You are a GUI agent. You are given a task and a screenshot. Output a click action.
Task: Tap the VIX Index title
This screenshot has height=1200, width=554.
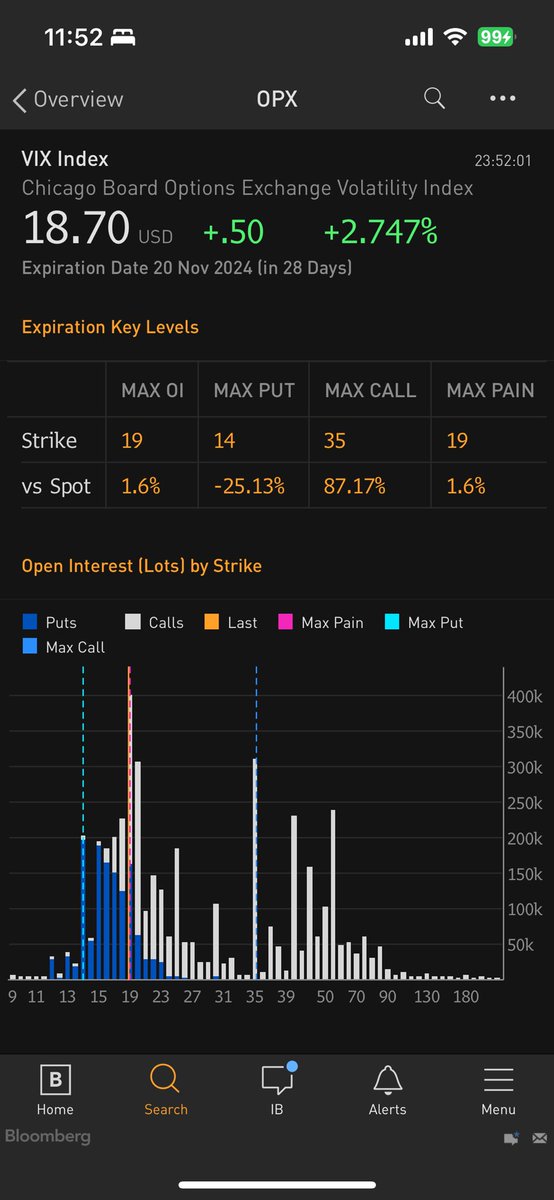pyautogui.click(x=65, y=159)
